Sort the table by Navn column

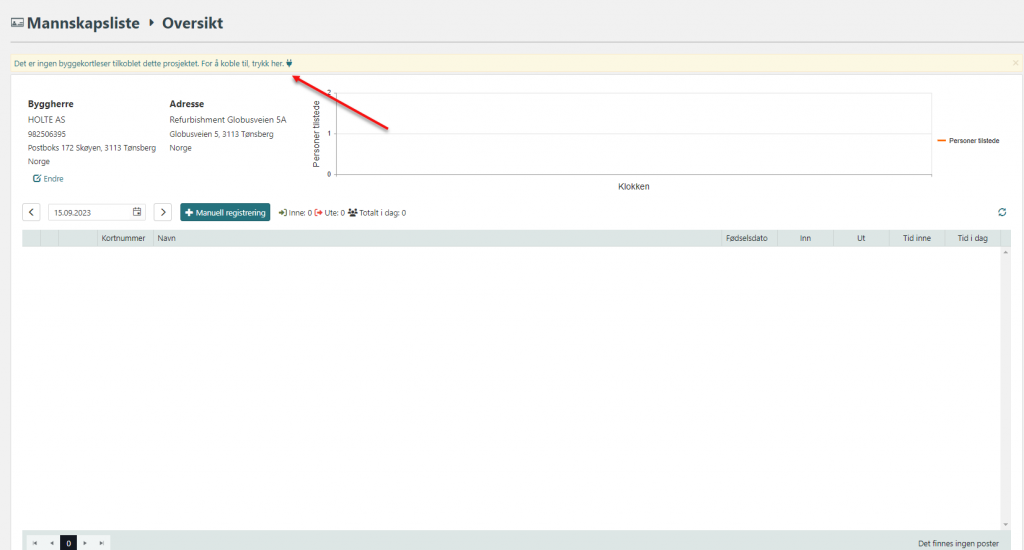tap(167, 239)
